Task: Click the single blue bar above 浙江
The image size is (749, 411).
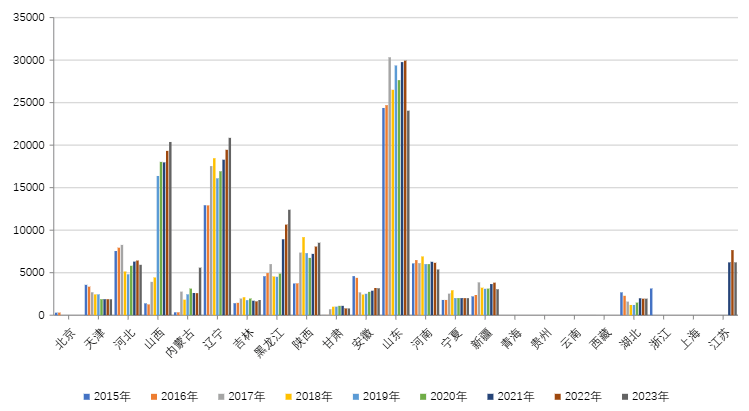Action: [651, 301]
